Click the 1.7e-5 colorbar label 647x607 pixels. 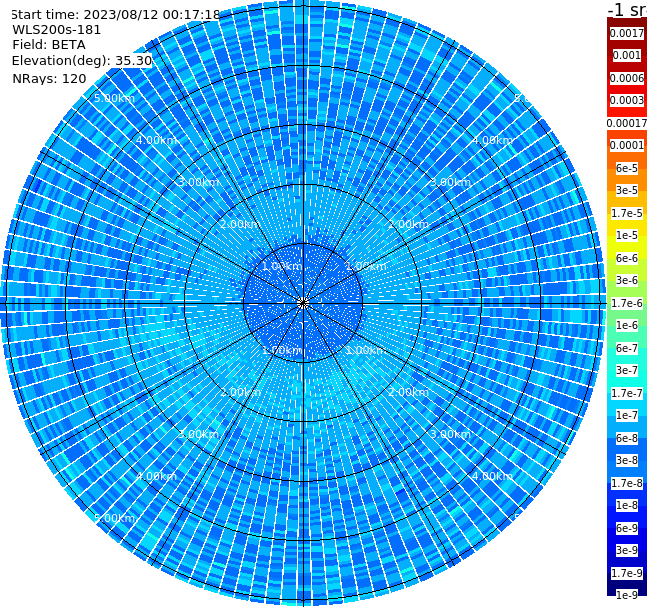[x=627, y=213]
